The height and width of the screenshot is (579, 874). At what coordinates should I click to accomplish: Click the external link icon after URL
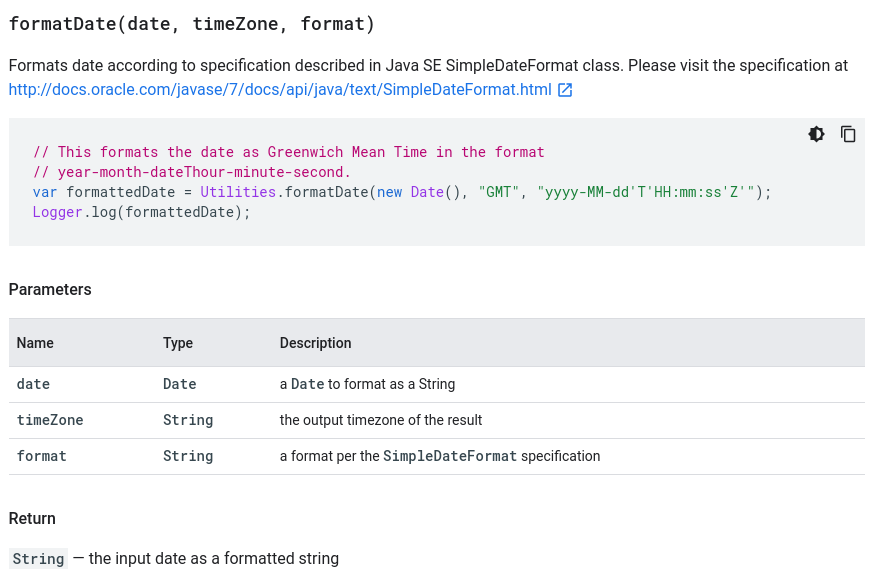tap(565, 90)
